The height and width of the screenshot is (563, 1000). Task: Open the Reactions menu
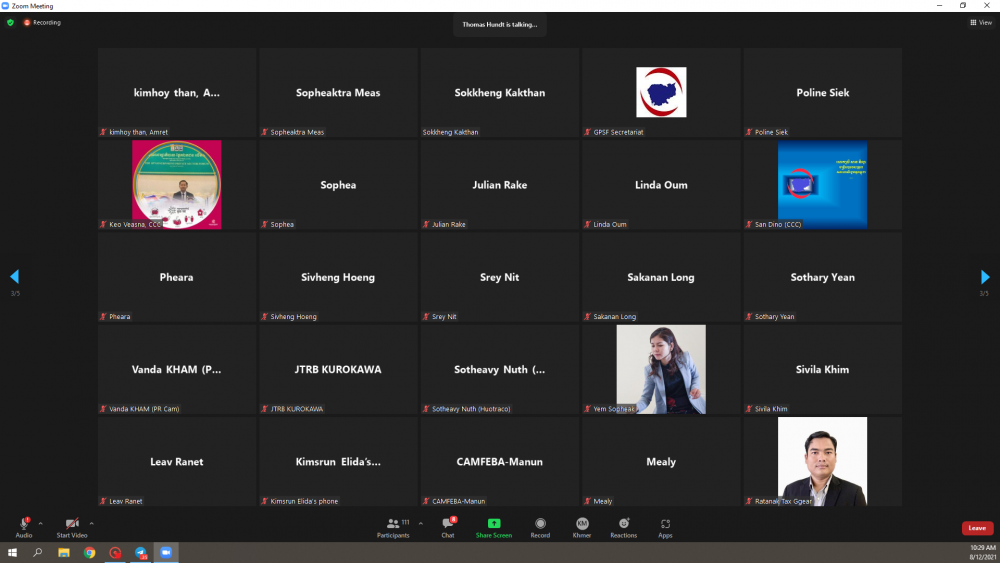point(624,524)
